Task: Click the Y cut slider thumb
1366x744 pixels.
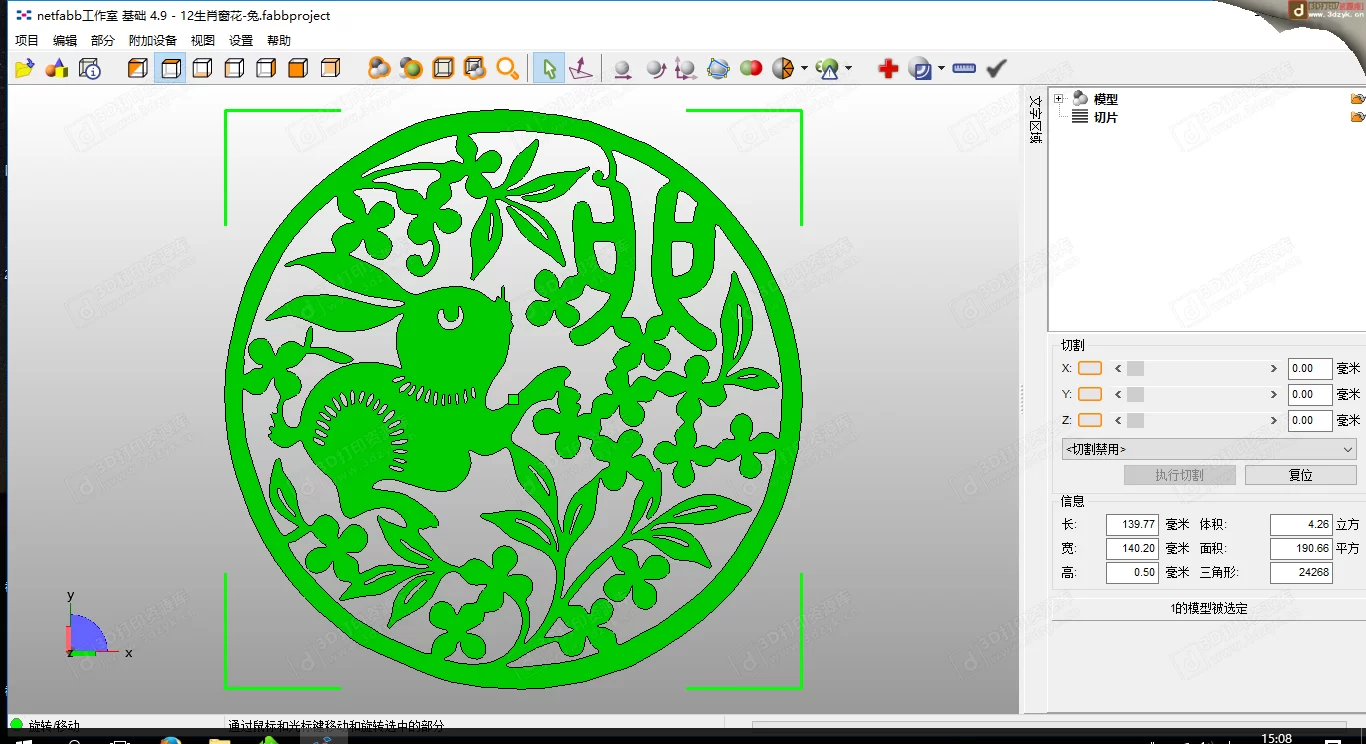Action: (1135, 394)
